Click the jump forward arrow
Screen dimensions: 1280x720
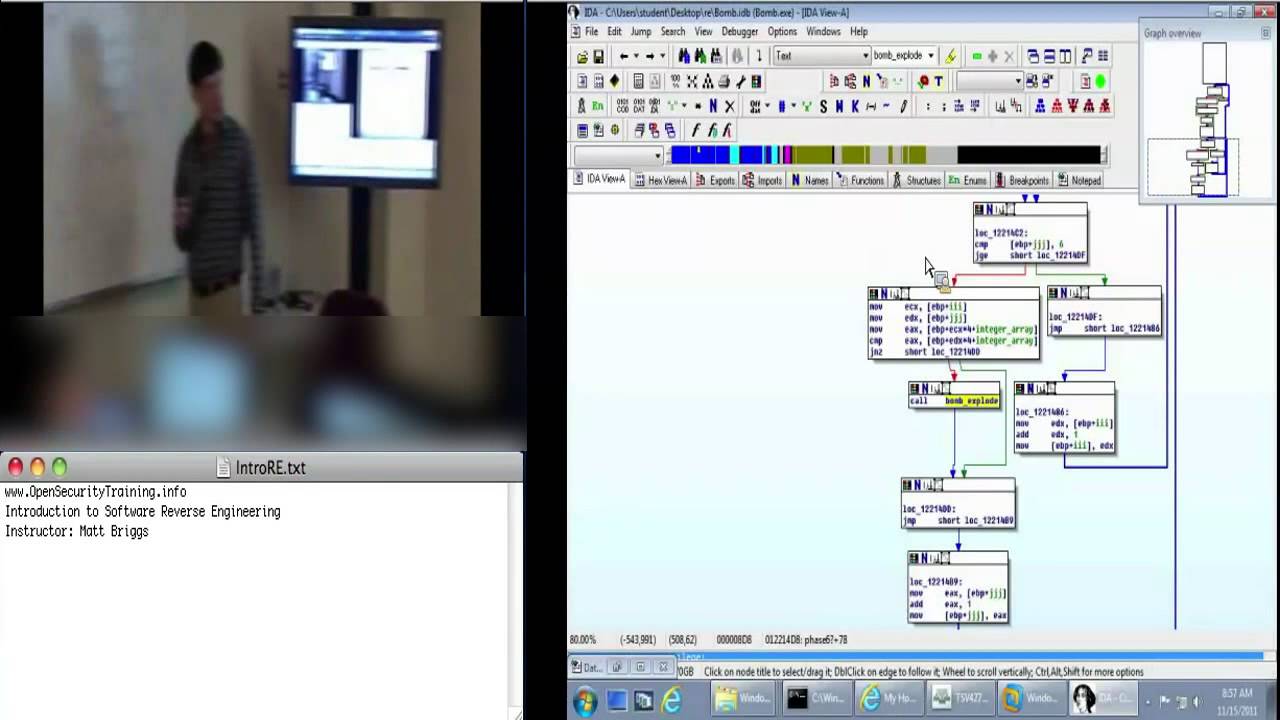(650, 57)
